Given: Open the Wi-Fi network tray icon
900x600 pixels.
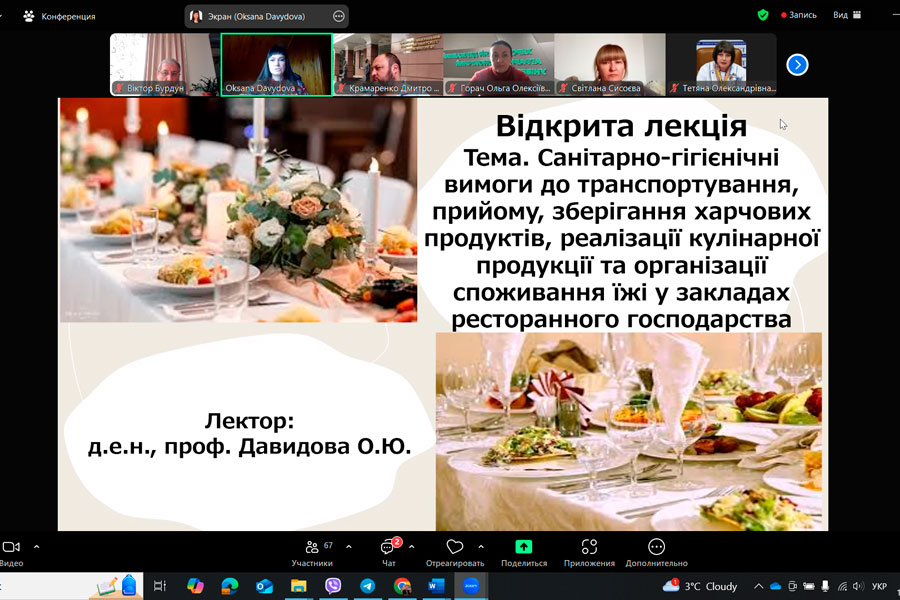Looking at the screenshot, I should coord(842,586).
